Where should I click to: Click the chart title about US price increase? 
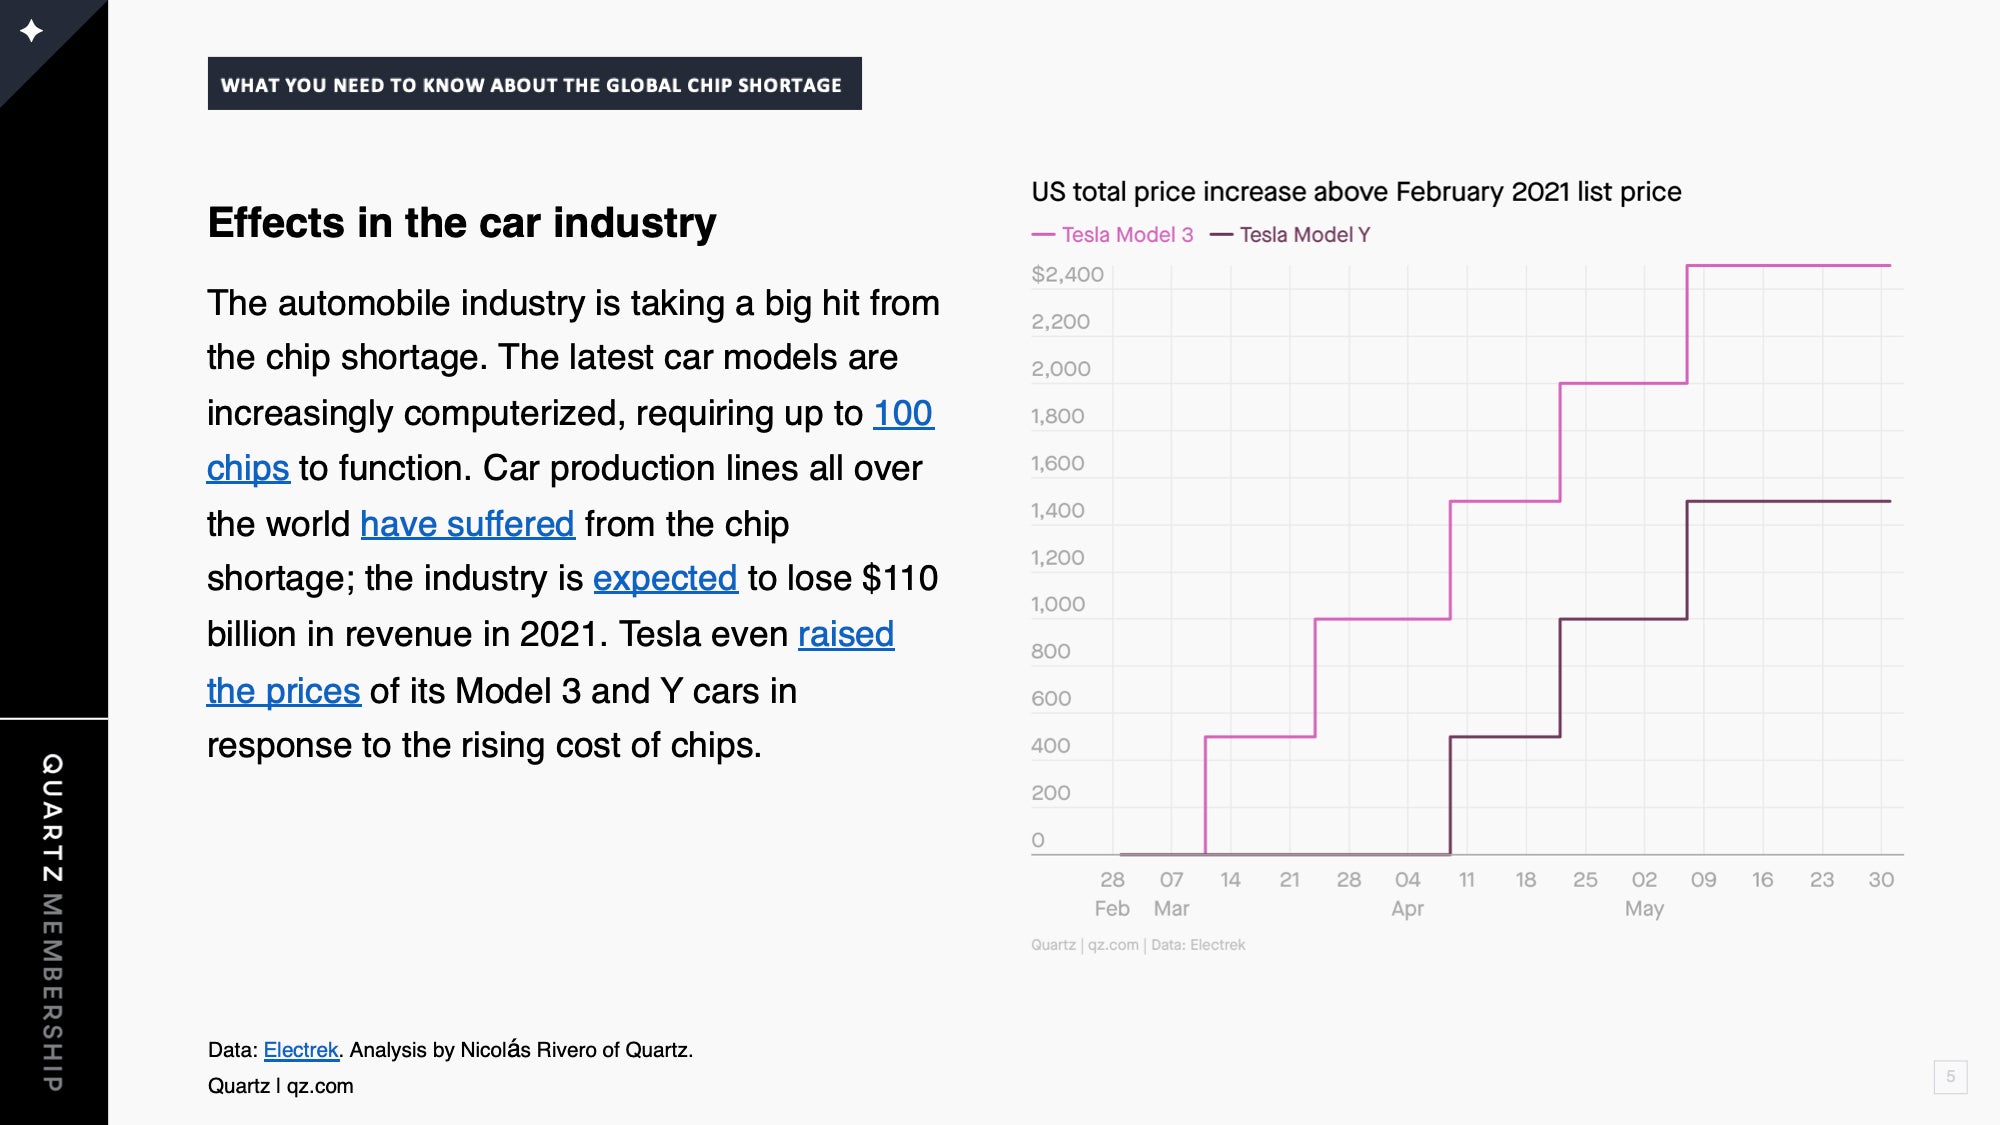[x=1356, y=191]
